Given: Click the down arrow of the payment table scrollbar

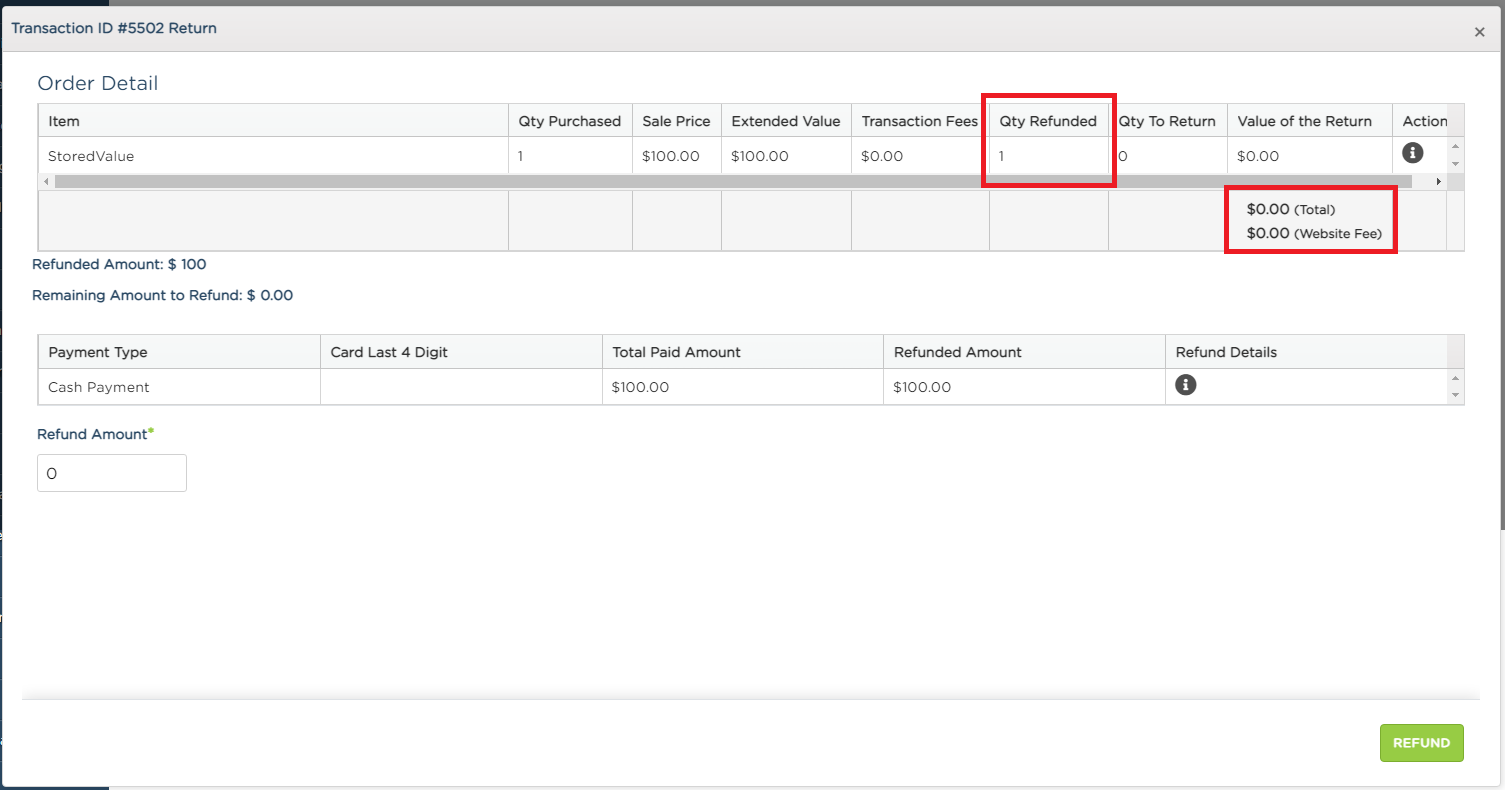Looking at the screenshot, I should (1455, 396).
